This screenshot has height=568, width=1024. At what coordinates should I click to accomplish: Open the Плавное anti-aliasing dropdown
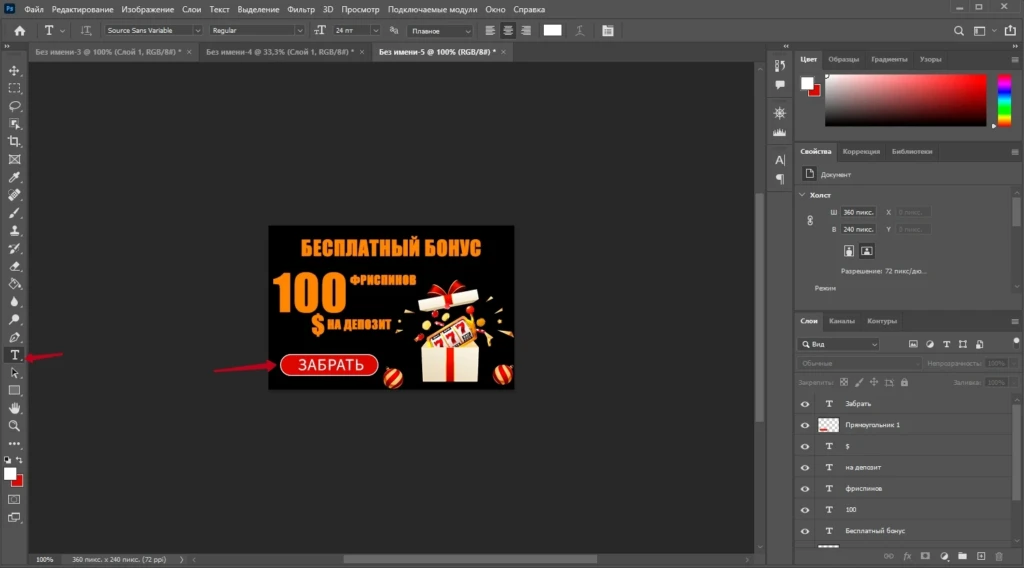pyautogui.click(x=440, y=31)
